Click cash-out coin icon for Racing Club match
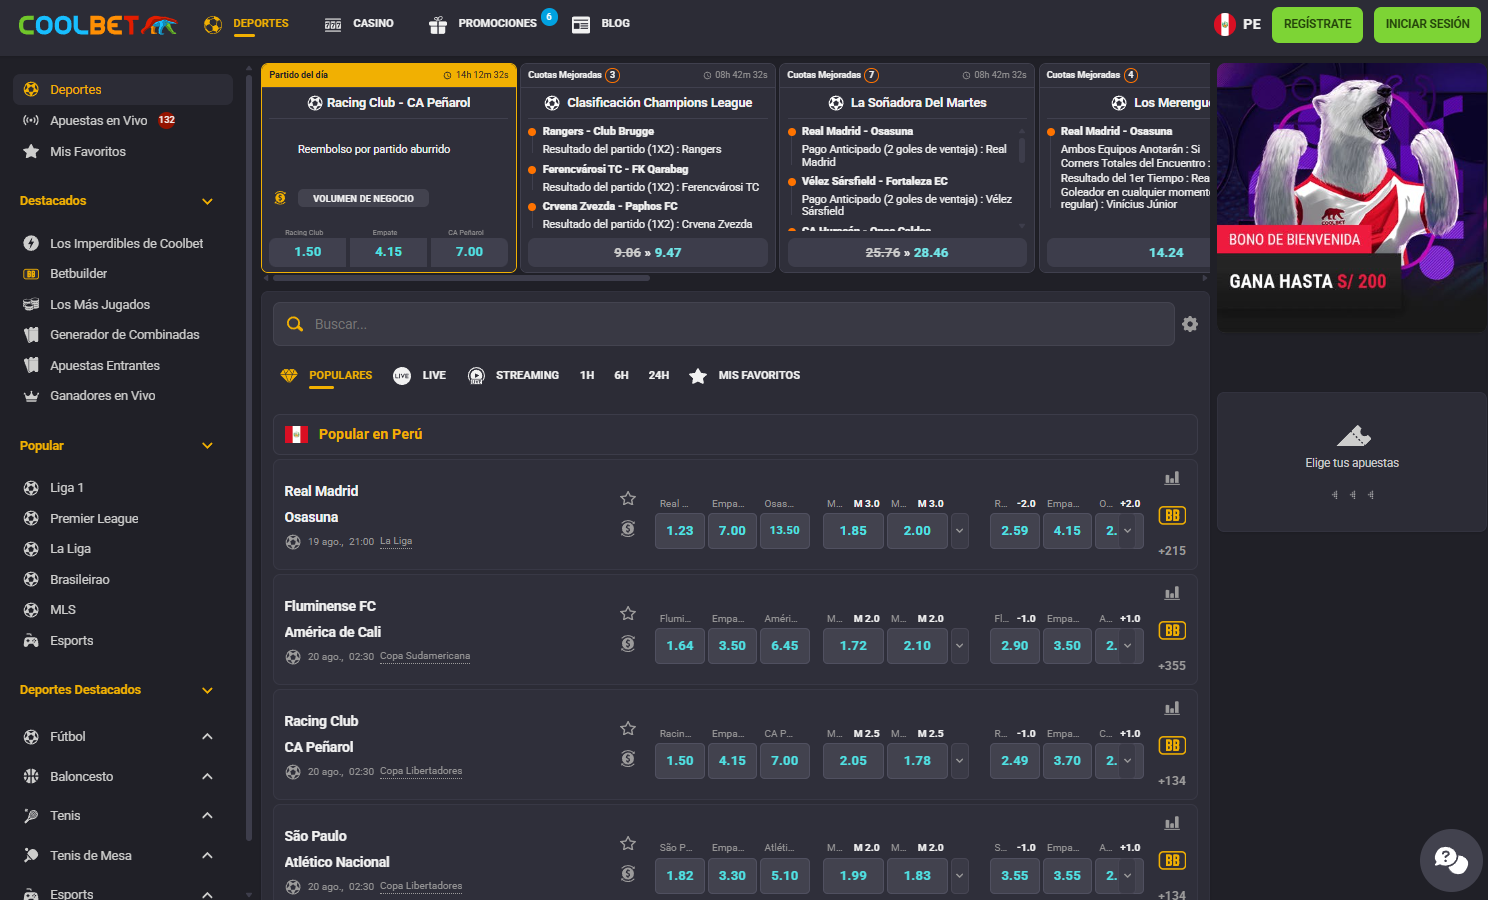1488x900 pixels. pyautogui.click(x=628, y=759)
